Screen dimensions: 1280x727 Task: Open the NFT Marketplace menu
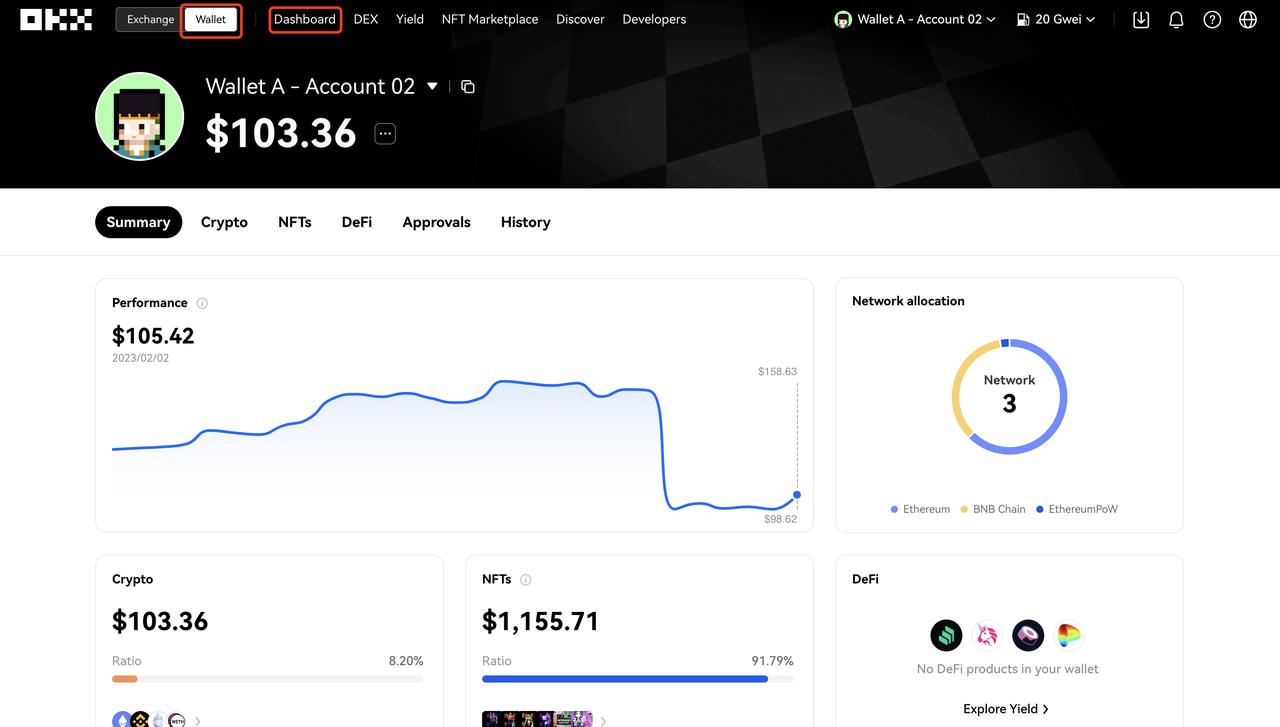490,19
